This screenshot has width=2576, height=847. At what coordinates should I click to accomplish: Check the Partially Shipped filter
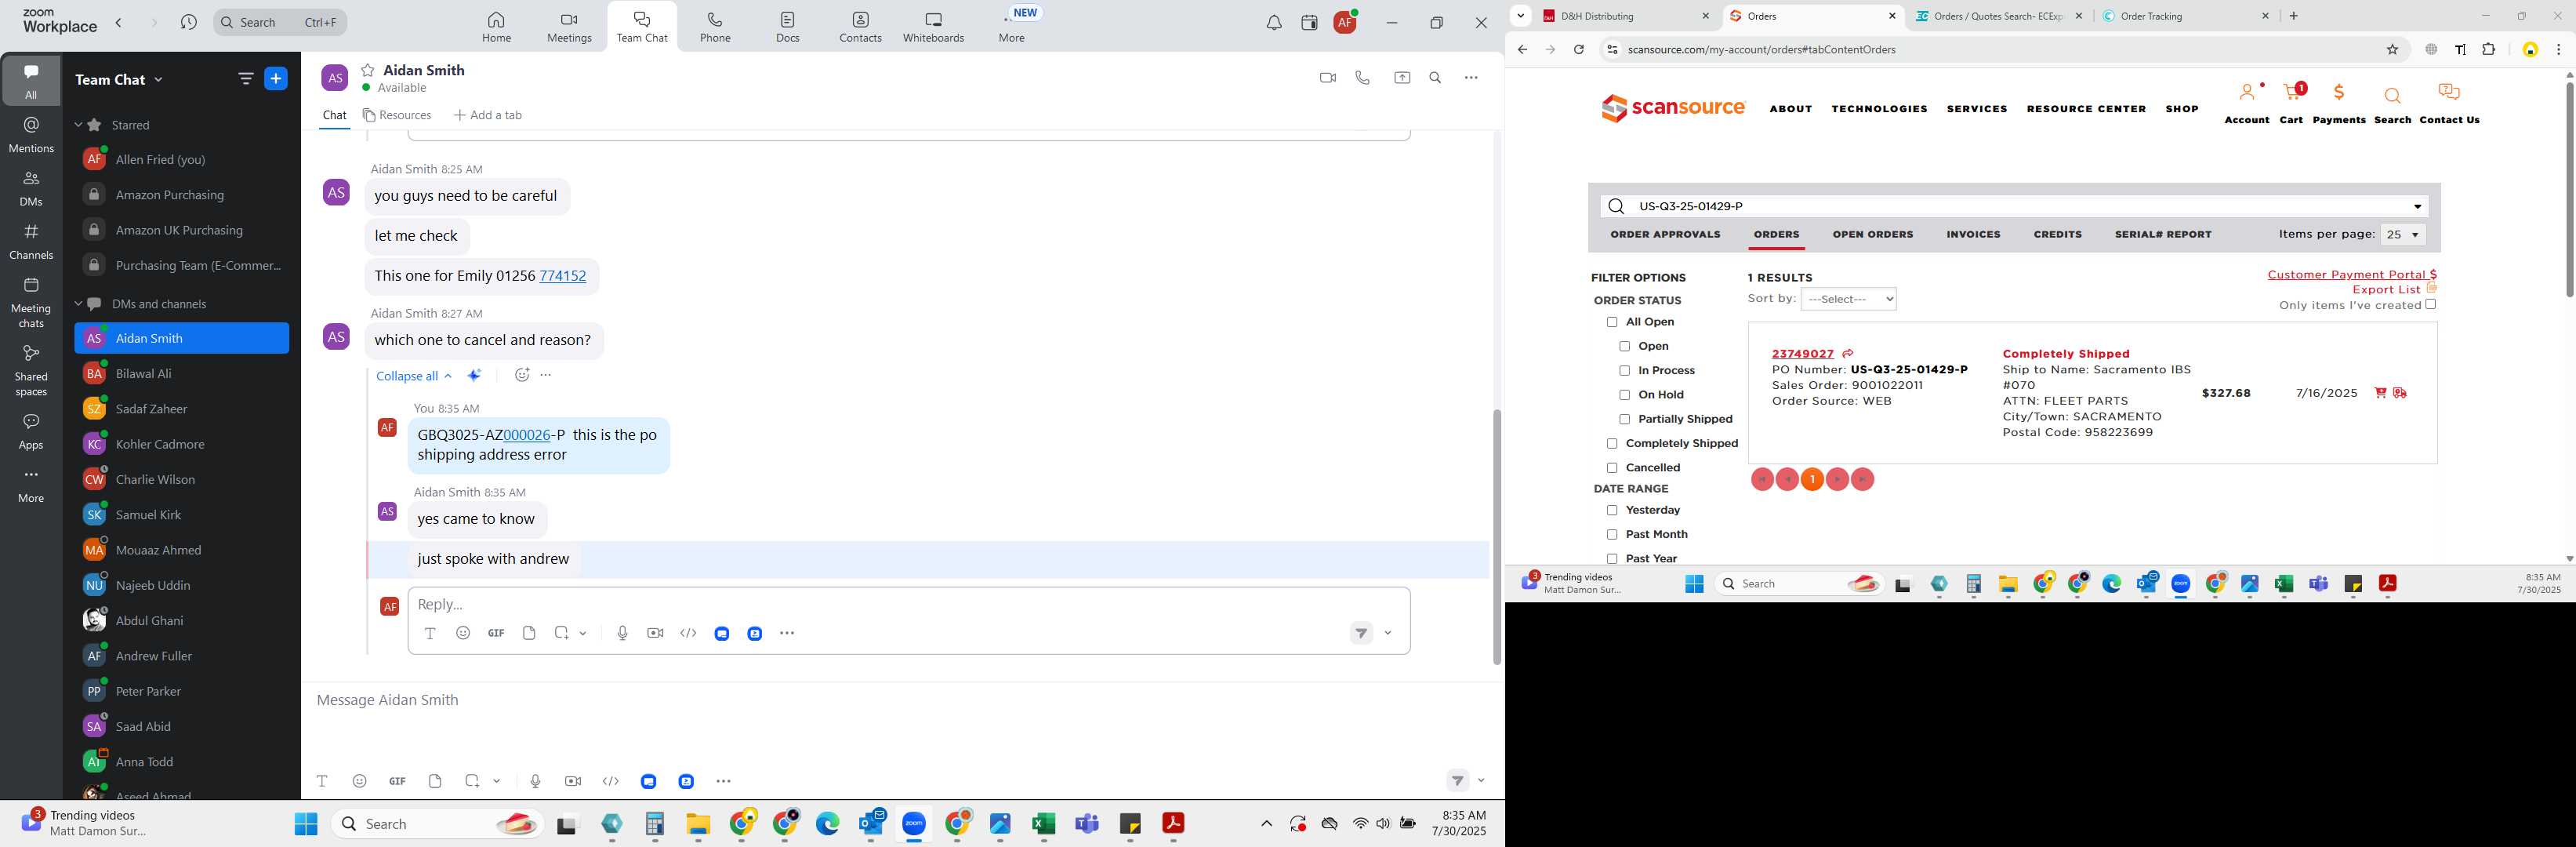click(x=1624, y=419)
